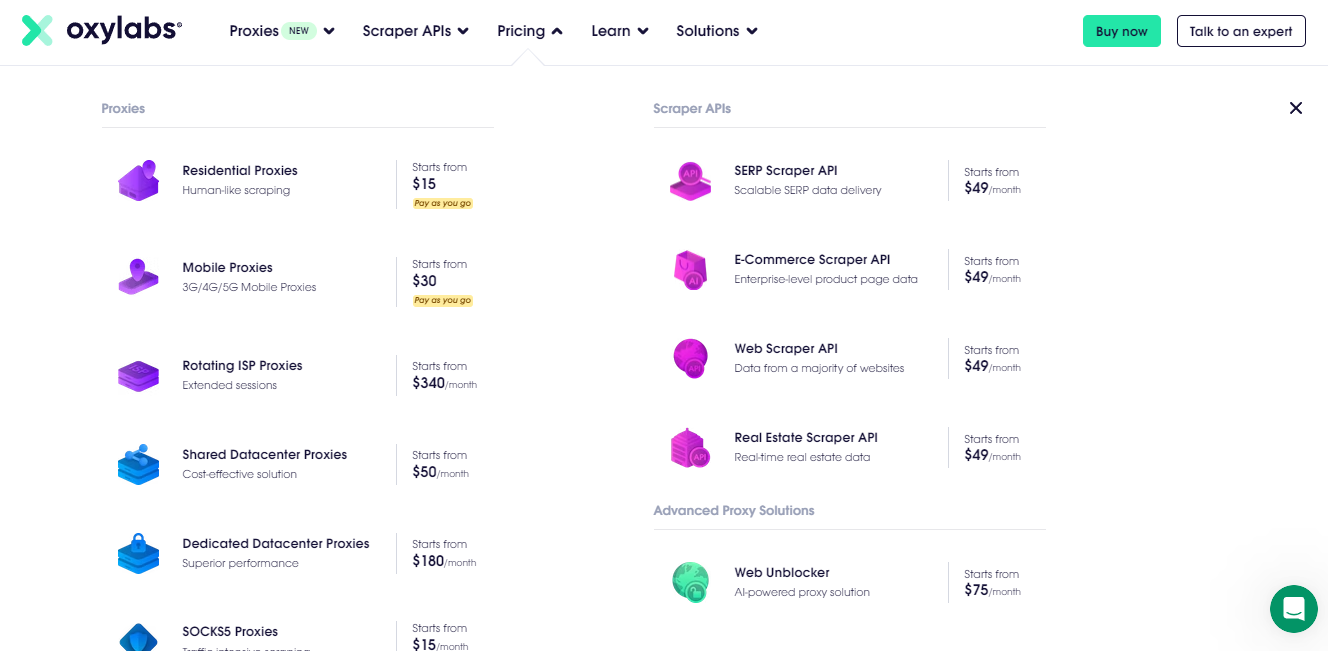Screen dimensions: 1328x651
Task: Open Dedicated Datacenter Proxies link
Action: [276, 544]
